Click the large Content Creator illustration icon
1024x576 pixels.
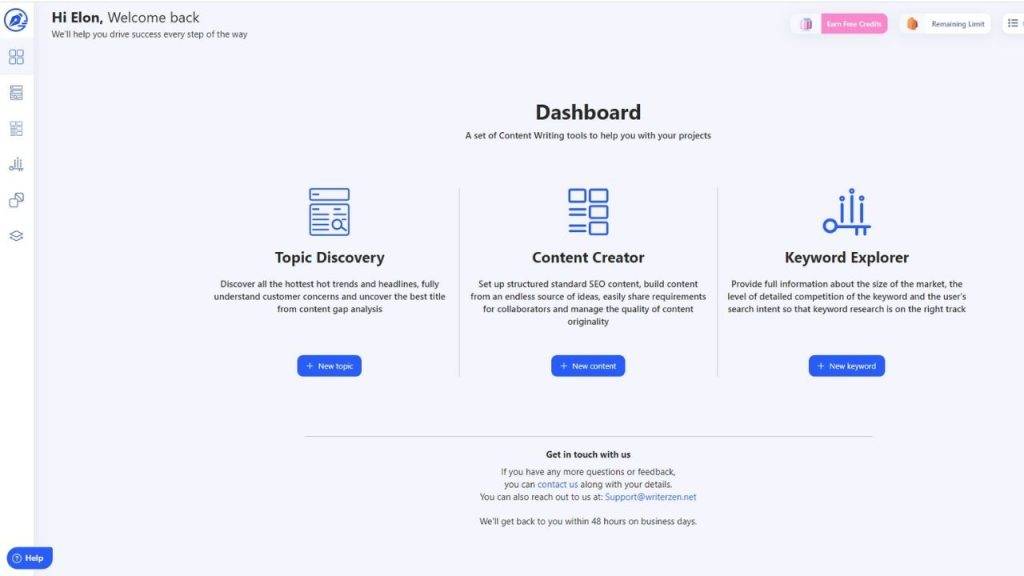pos(588,212)
